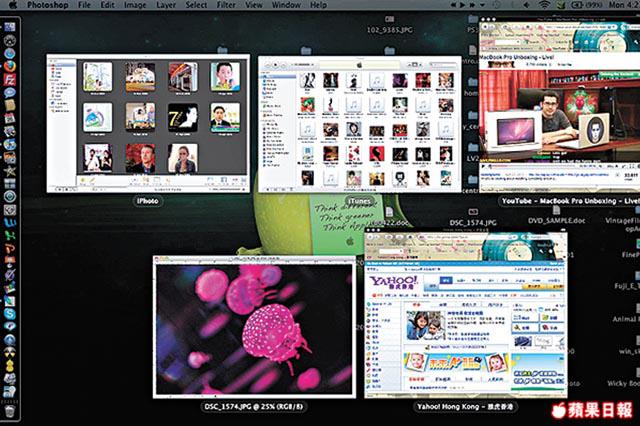Open the Help menu
This screenshot has width=640, height=426.
[x=318, y=5]
